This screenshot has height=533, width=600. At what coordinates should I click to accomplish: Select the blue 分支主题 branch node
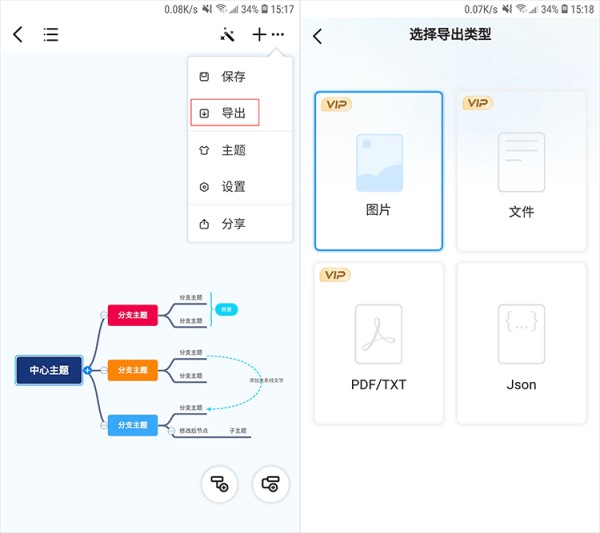point(132,425)
